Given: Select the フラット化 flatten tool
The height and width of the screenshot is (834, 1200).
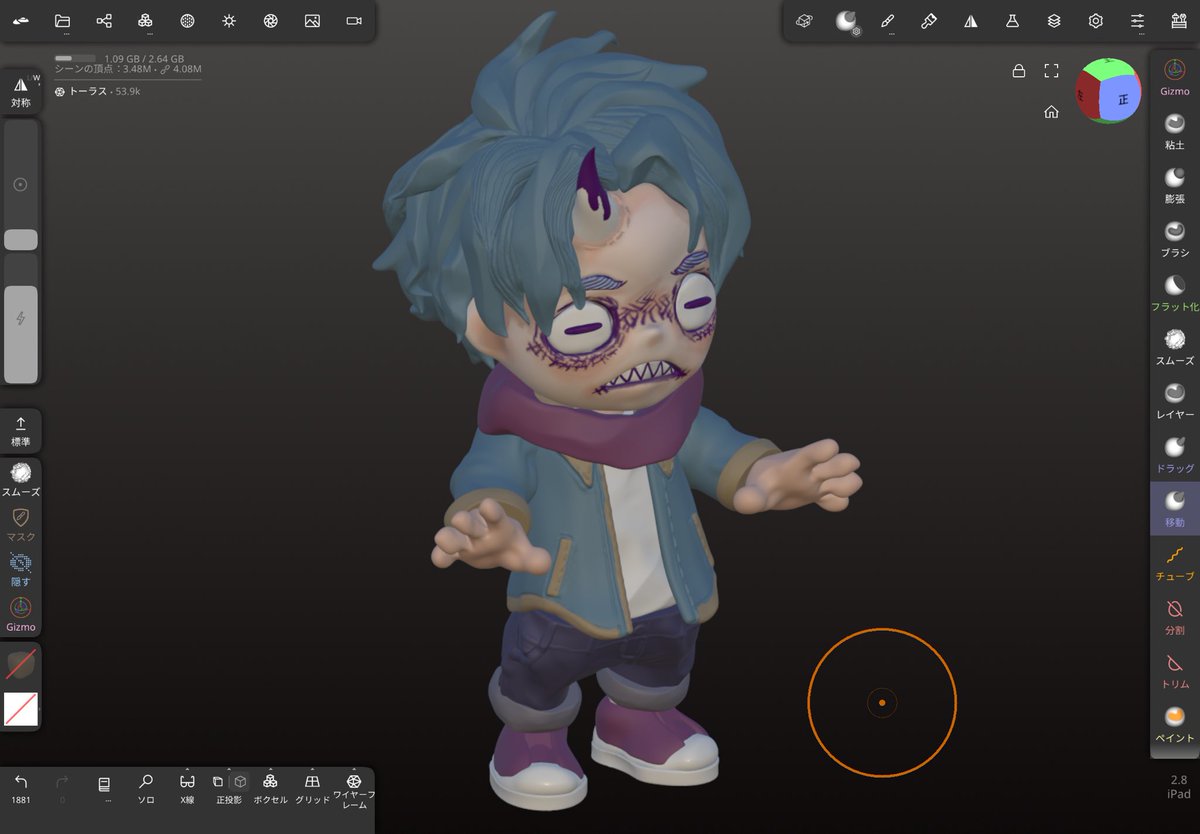Looking at the screenshot, I should (x=1175, y=293).
